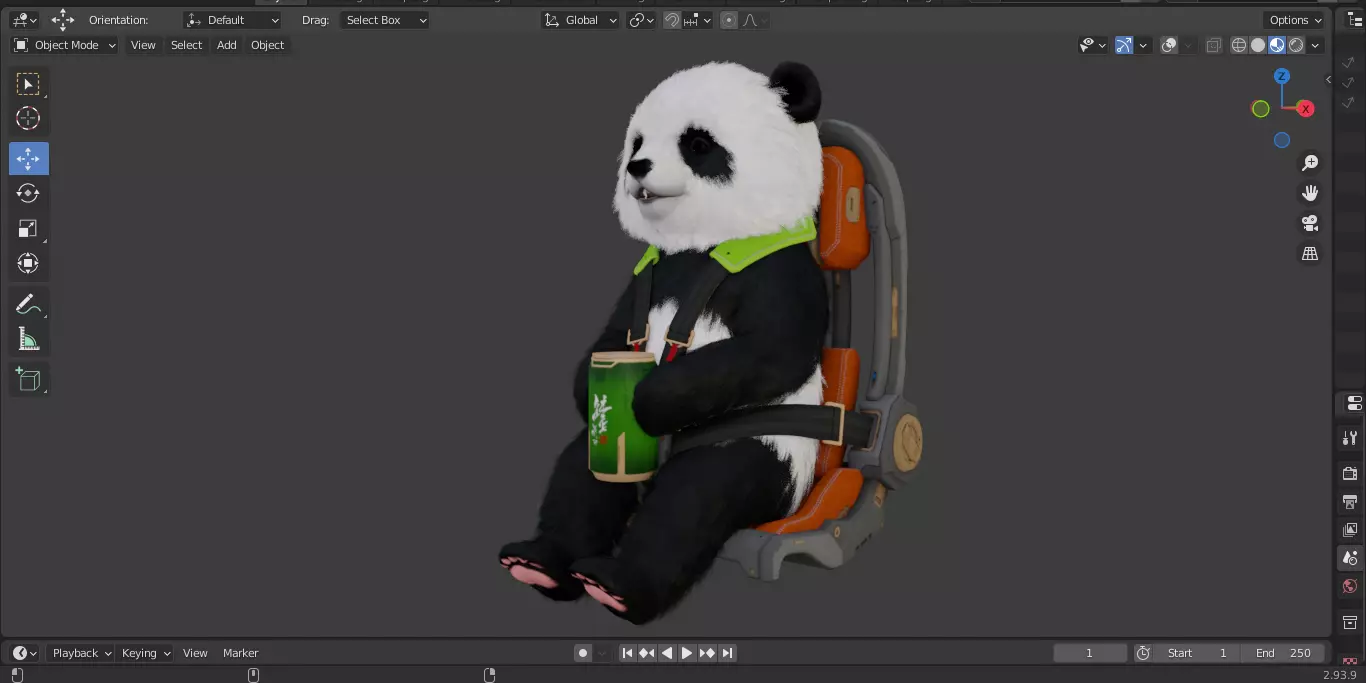Image resolution: width=1366 pixels, height=683 pixels.
Task: Pick the Rotate tool
Action: tap(28, 193)
